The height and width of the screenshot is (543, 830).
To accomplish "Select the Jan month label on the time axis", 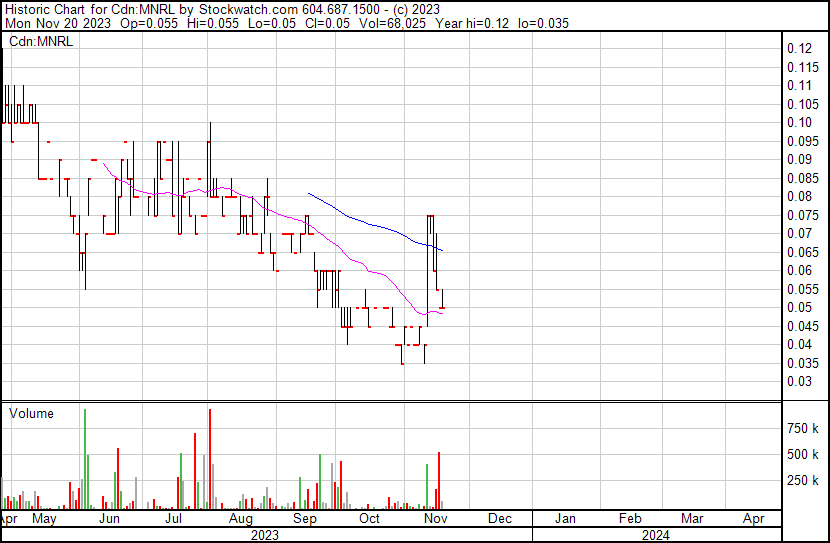I will (x=565, y=520).
